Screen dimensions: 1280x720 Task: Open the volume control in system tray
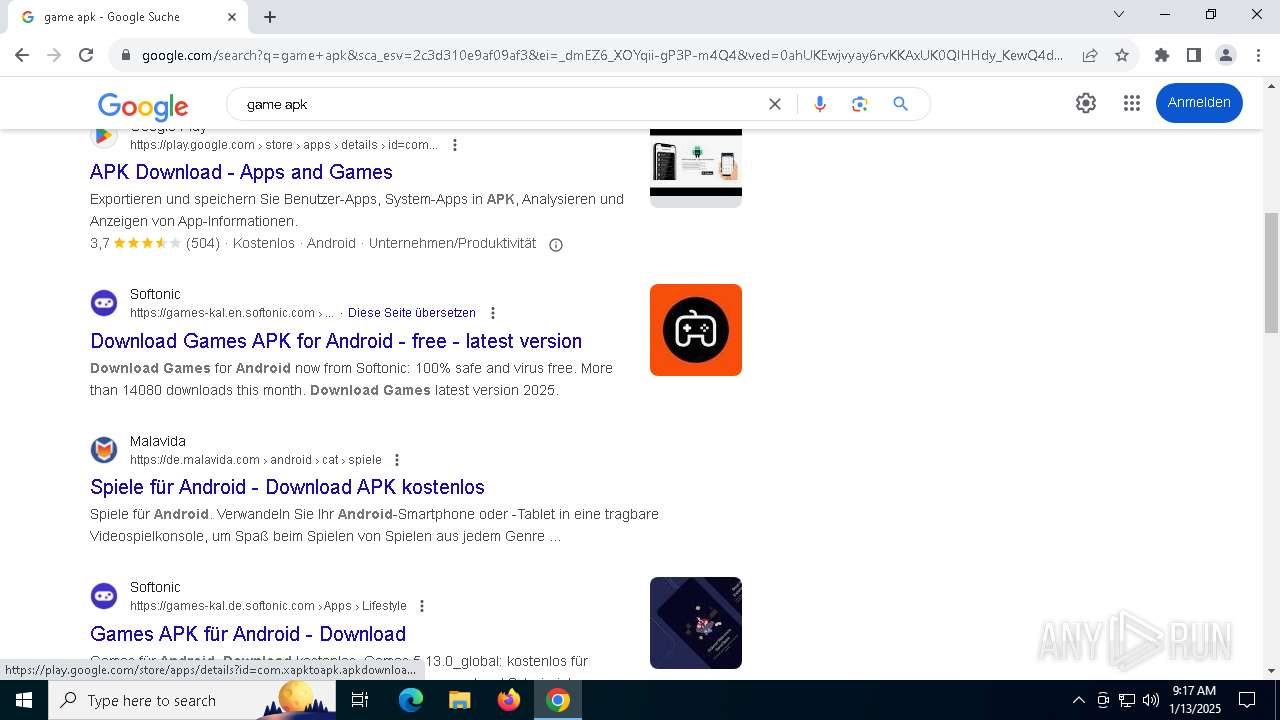1150,700
